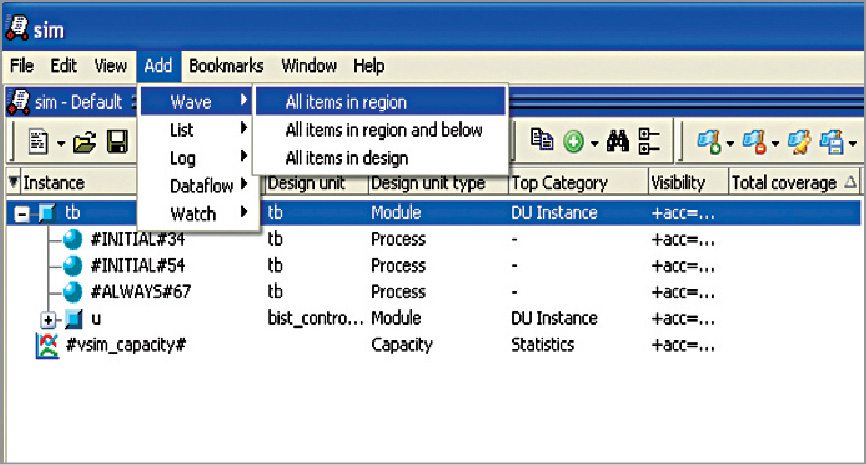Open dropdown arrow next to green Add icon
This screenshot has height=465, width=866.
(x=594, y=144)
